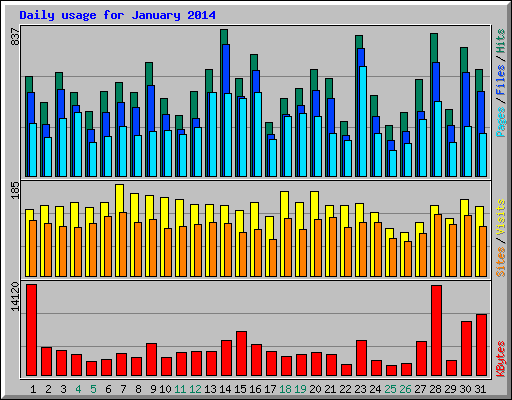
Task: Click the orange 'Sites' legend label
Action: tap(501, 262)
